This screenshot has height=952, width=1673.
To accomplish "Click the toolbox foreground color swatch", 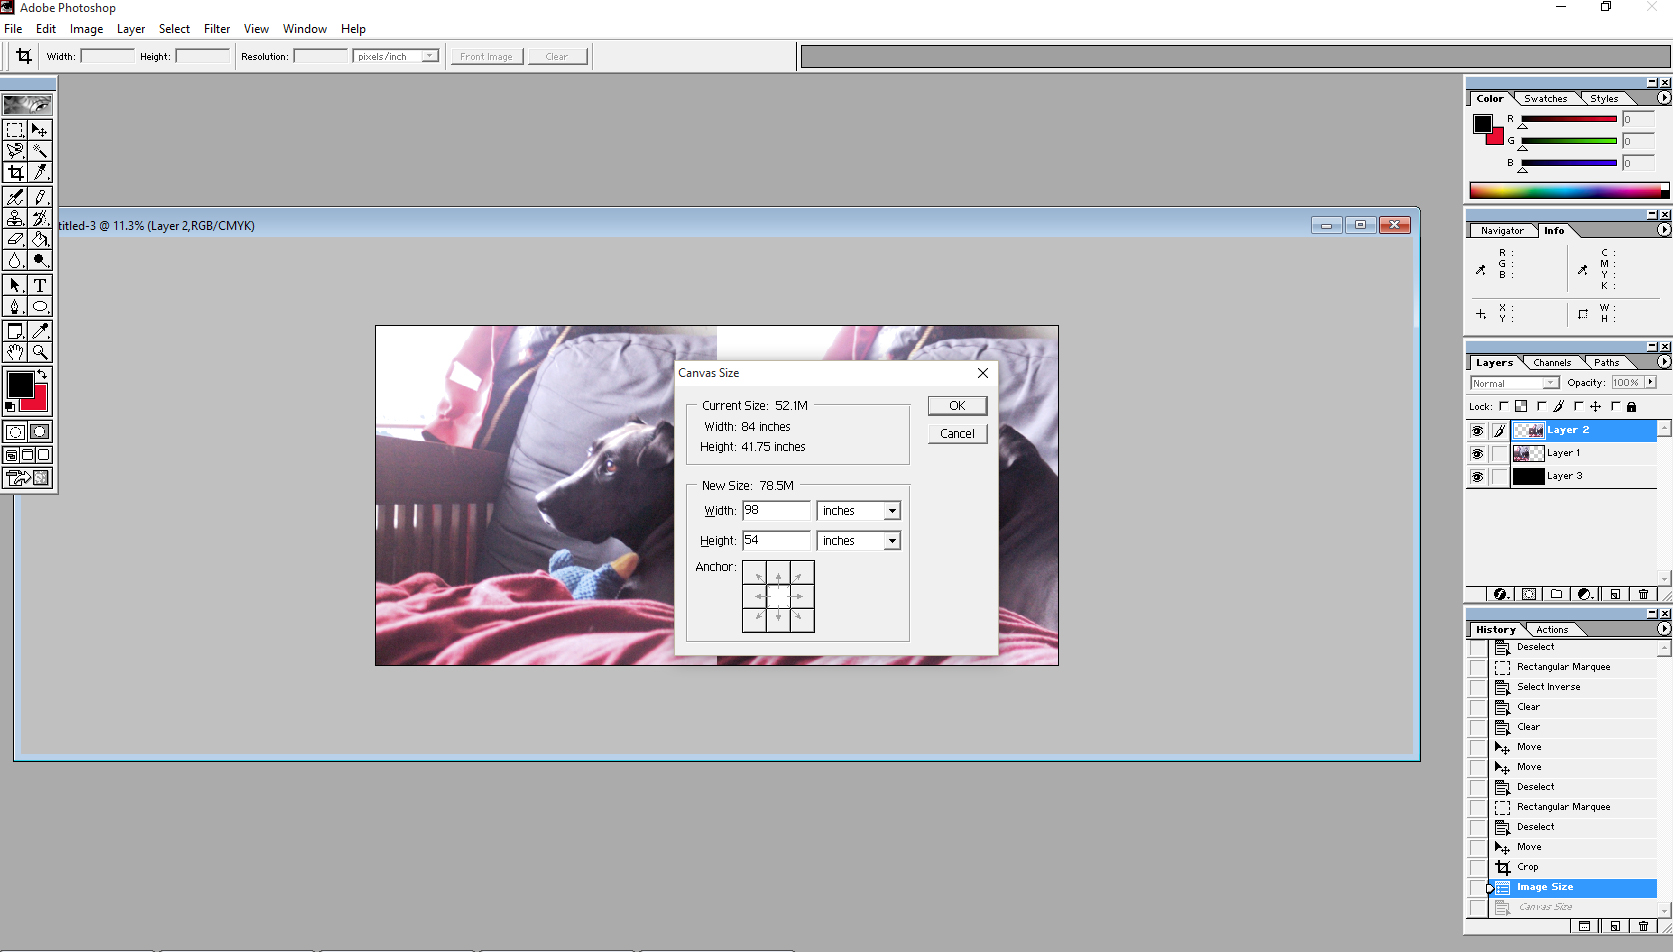I will pyautogui.click(x=20, y=385).
